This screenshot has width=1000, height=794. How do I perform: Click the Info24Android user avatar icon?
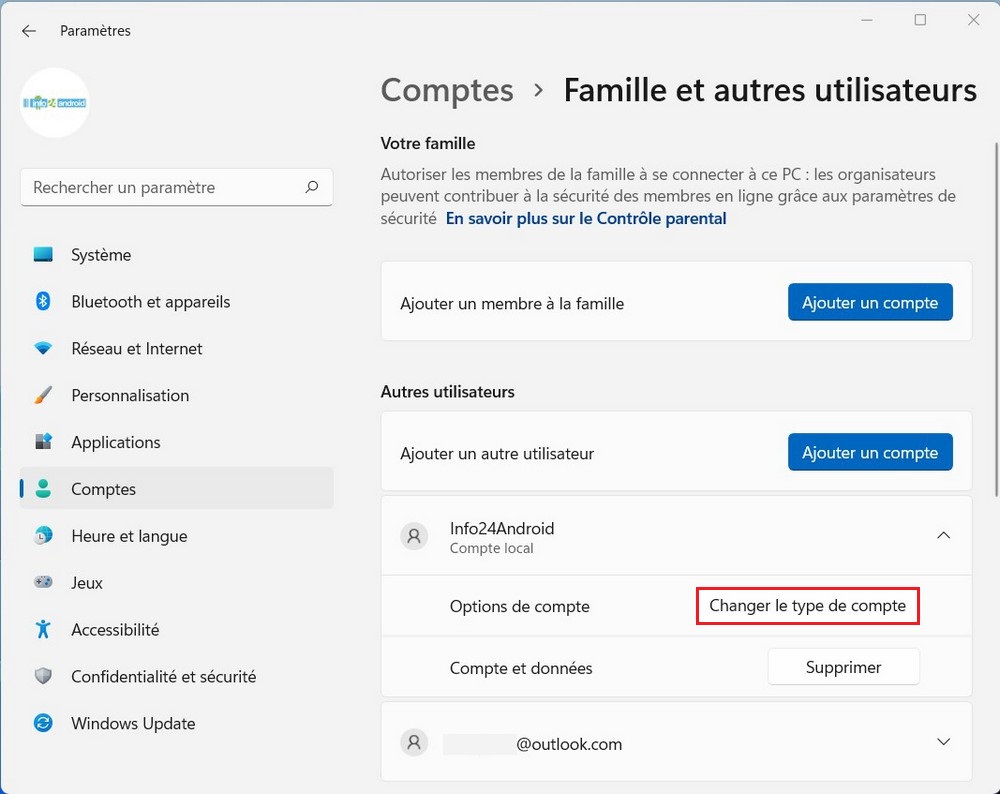tap(414, 536)
